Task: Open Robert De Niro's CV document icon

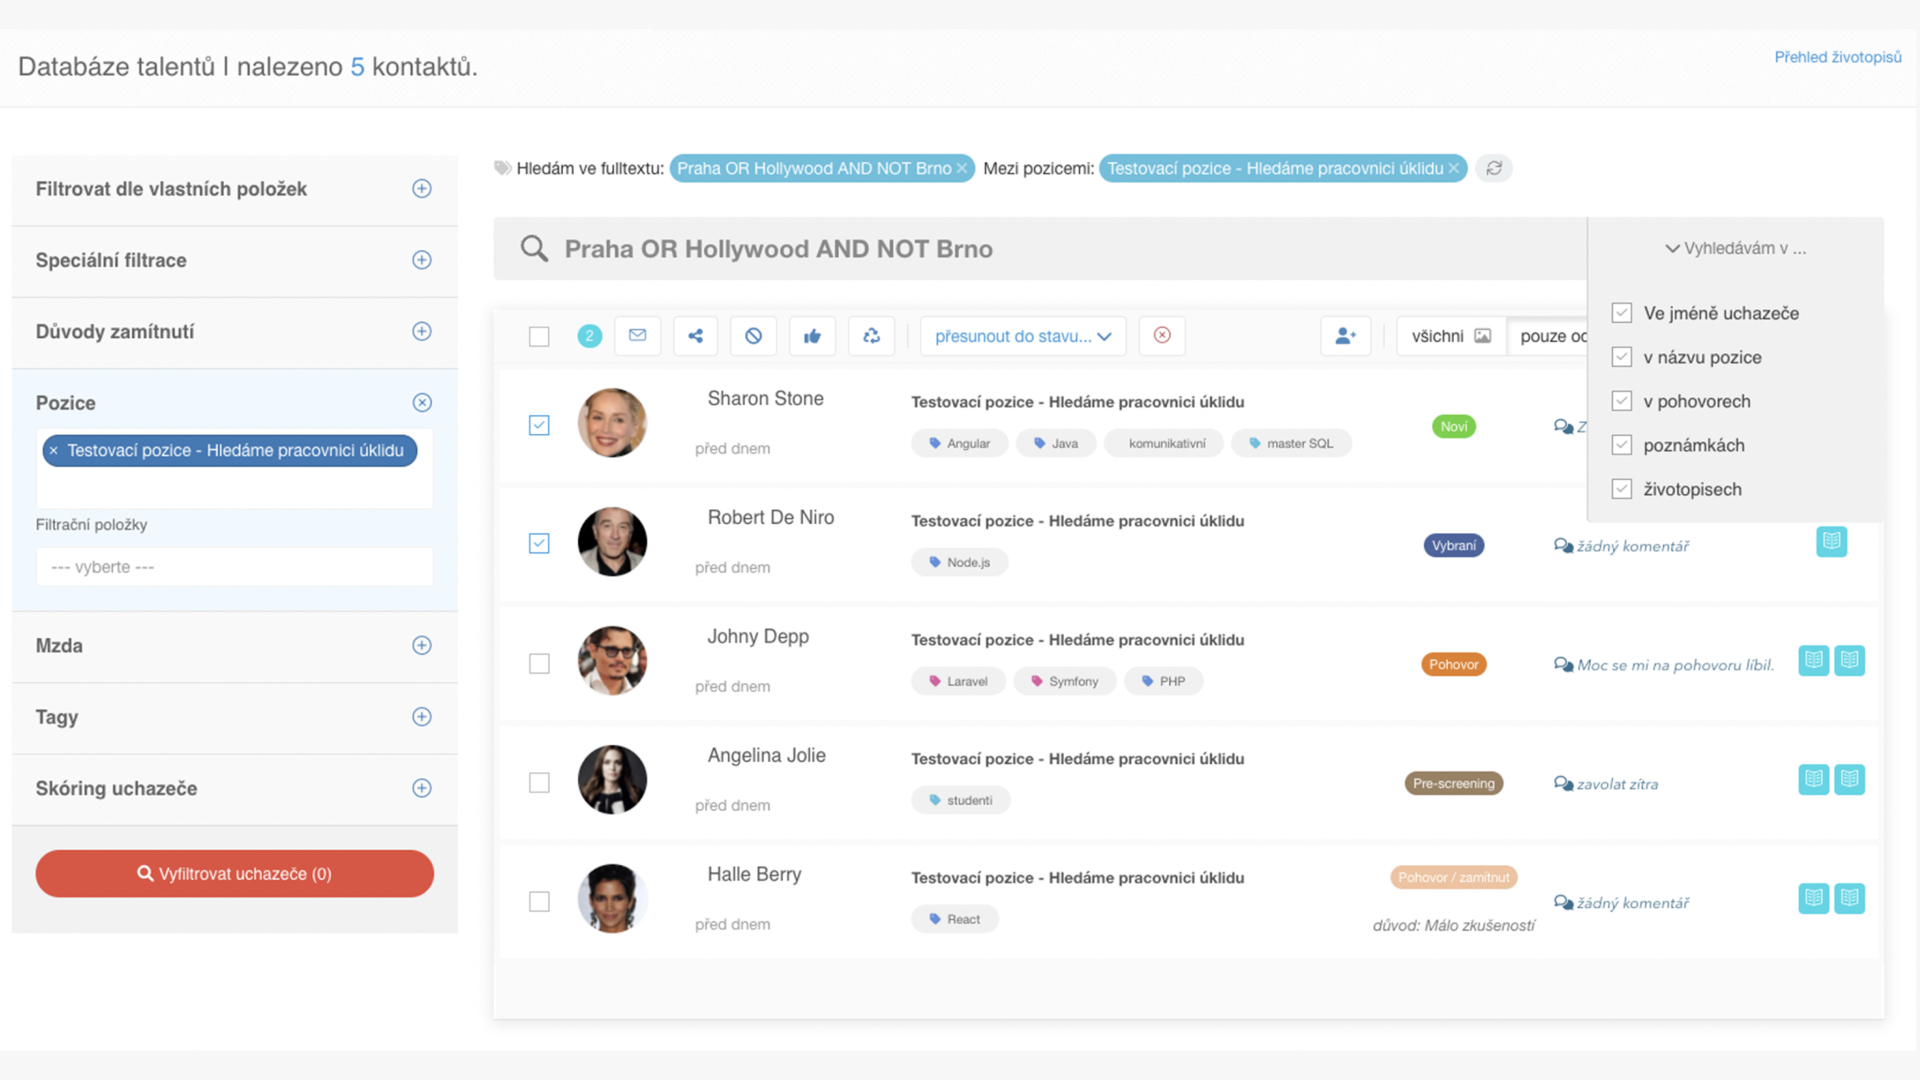Action: click(x=1831, y=542)
